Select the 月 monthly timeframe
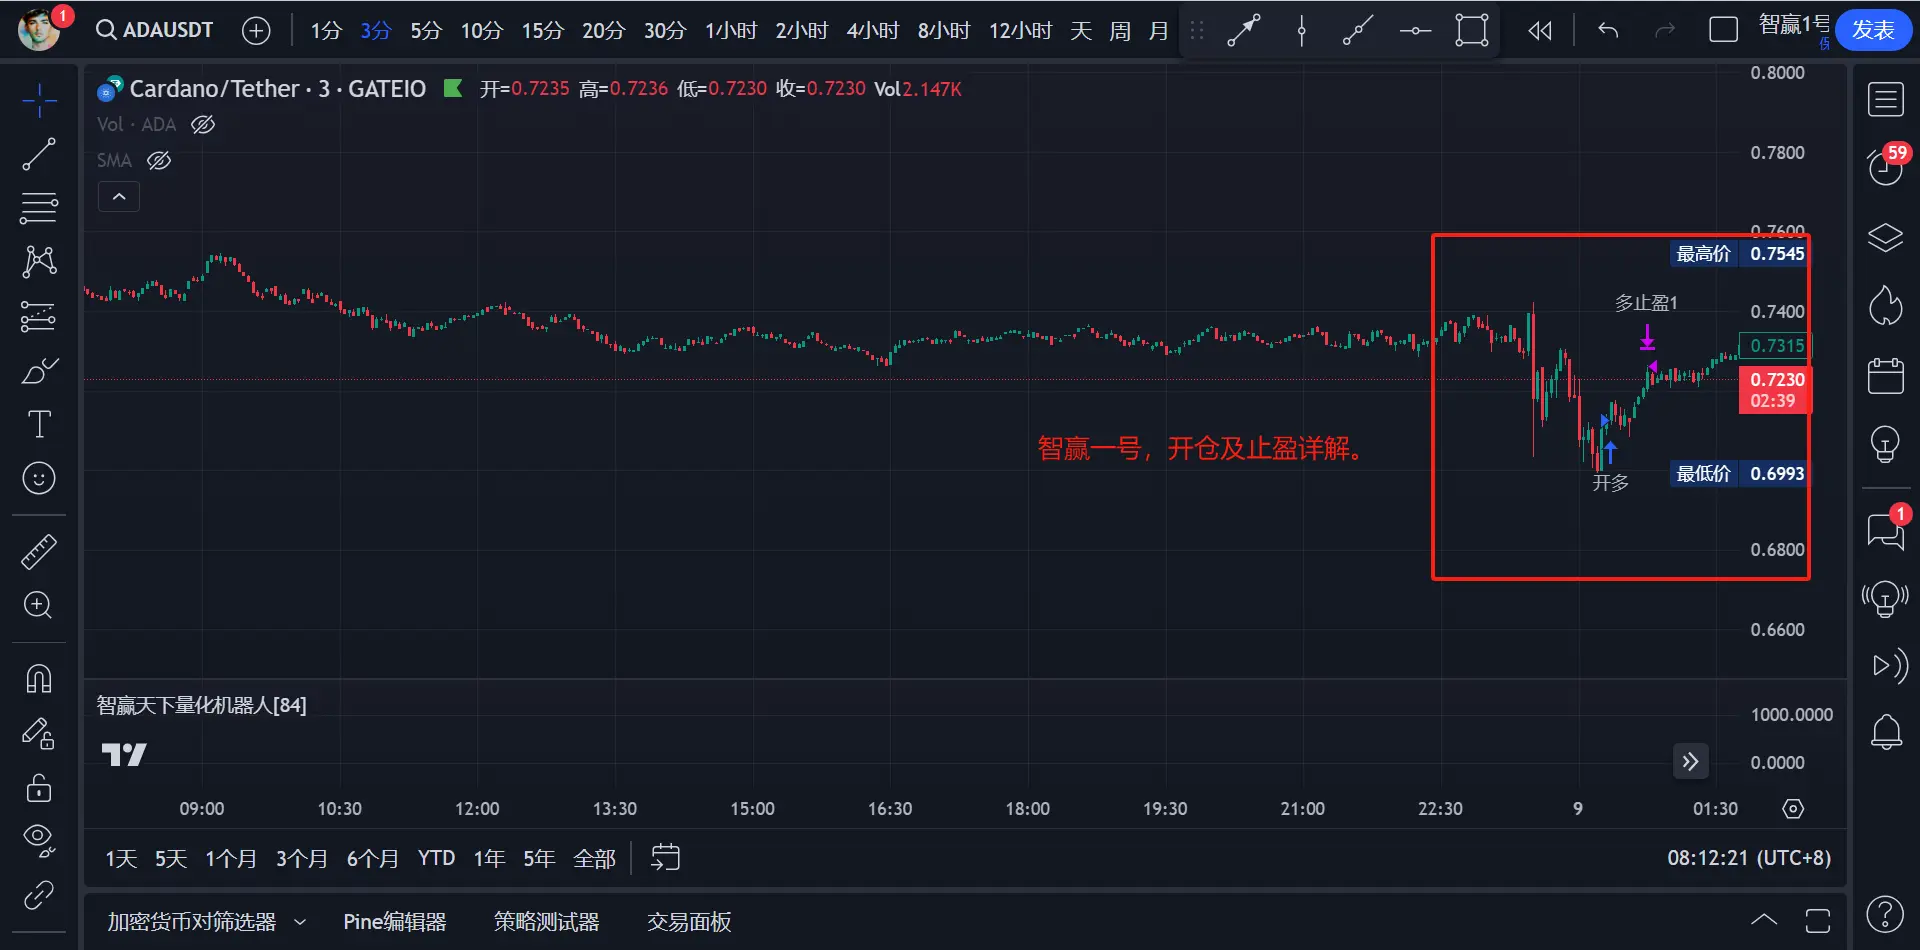Screen dimensions: 1920x950 point(1159,30)
